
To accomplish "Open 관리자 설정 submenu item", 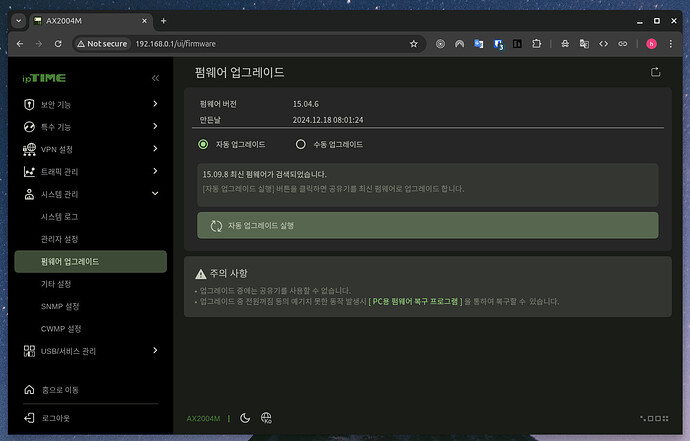I will tap(59, 239).
